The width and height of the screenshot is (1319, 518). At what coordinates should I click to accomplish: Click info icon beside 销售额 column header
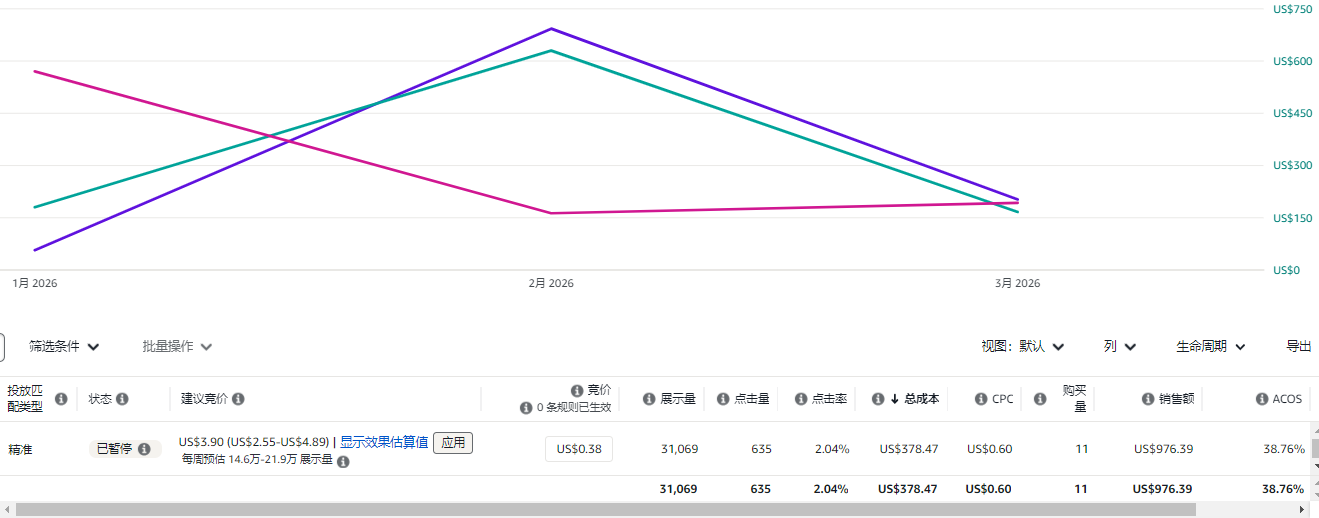[x=1149, y=399]
